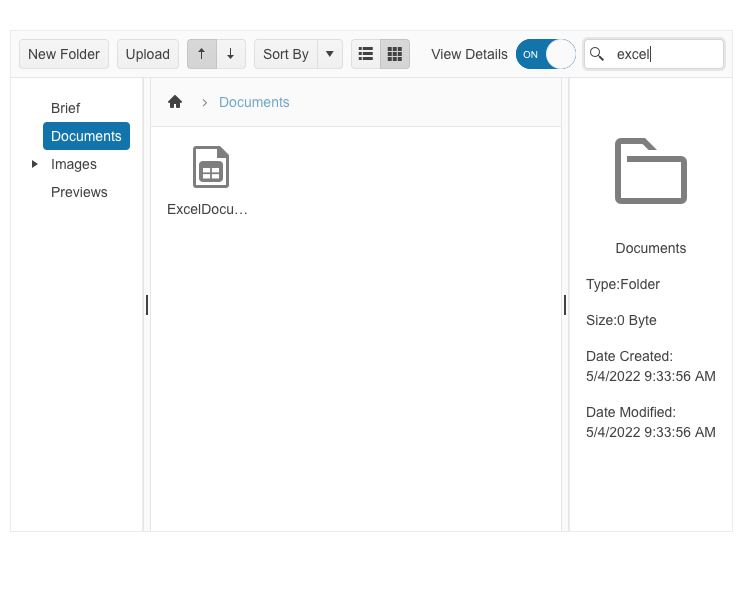
Task: Expand the Images tree node
Action: tap(35, 164)
